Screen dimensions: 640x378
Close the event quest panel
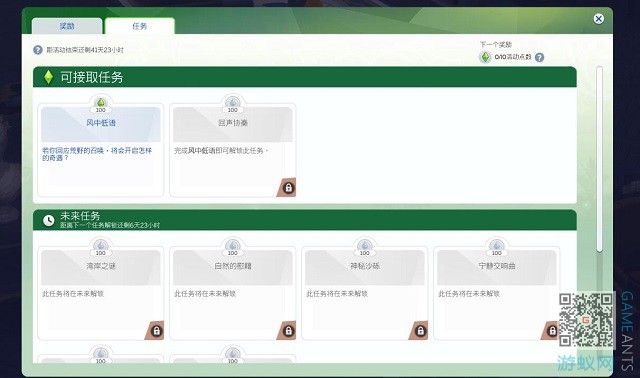click(598, 19)
